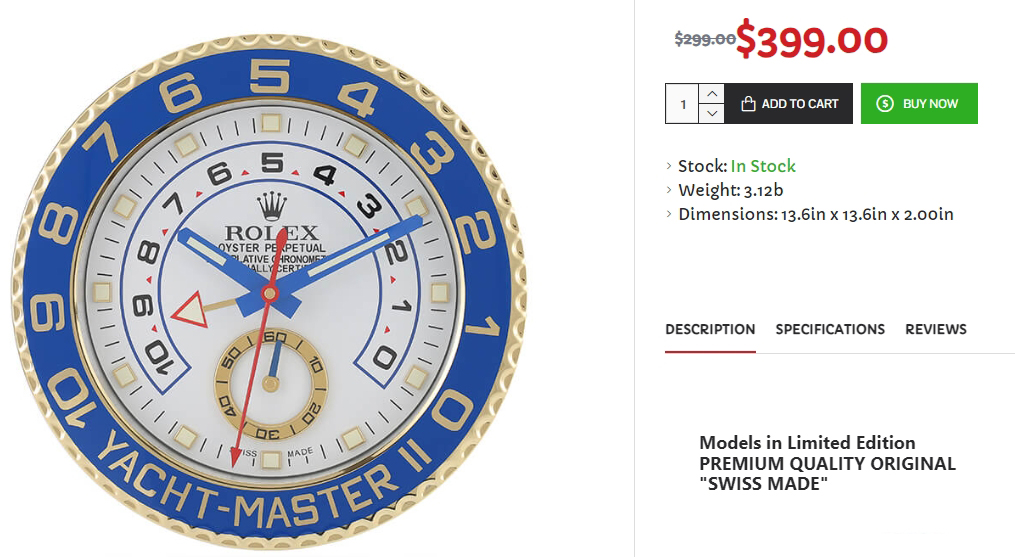Click the red triangle countdown pointer on dial
Viewport: 1015px width, 557px height.
coord(190,310)
